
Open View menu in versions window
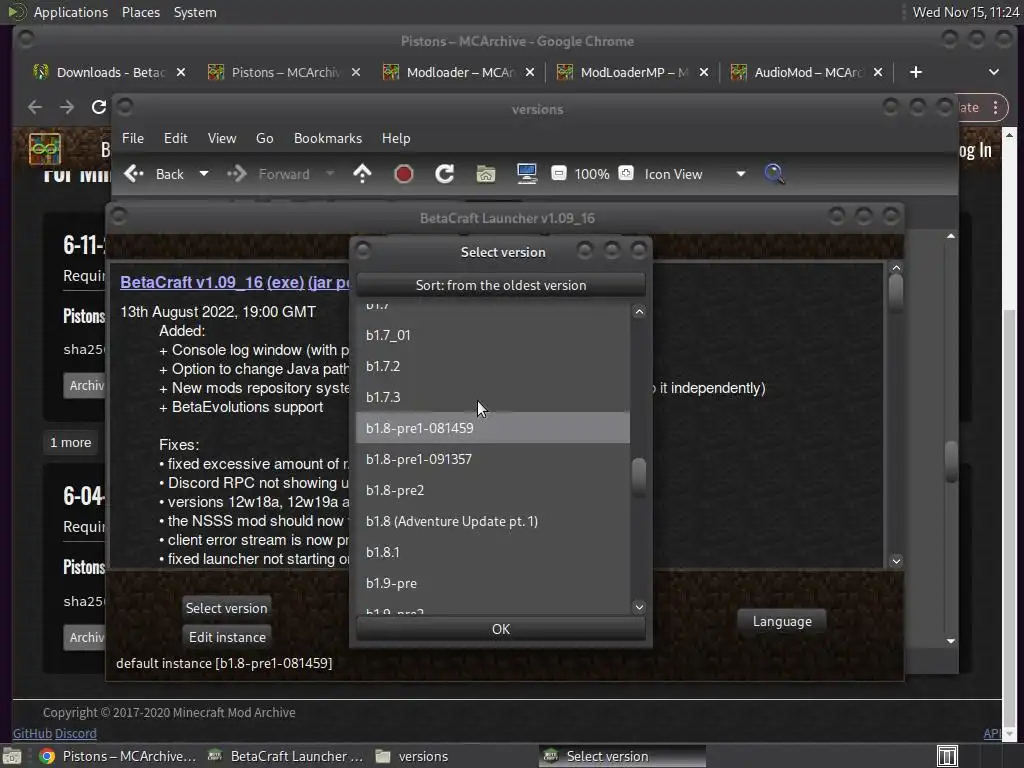pyautogui.click(x=222, y=138)
